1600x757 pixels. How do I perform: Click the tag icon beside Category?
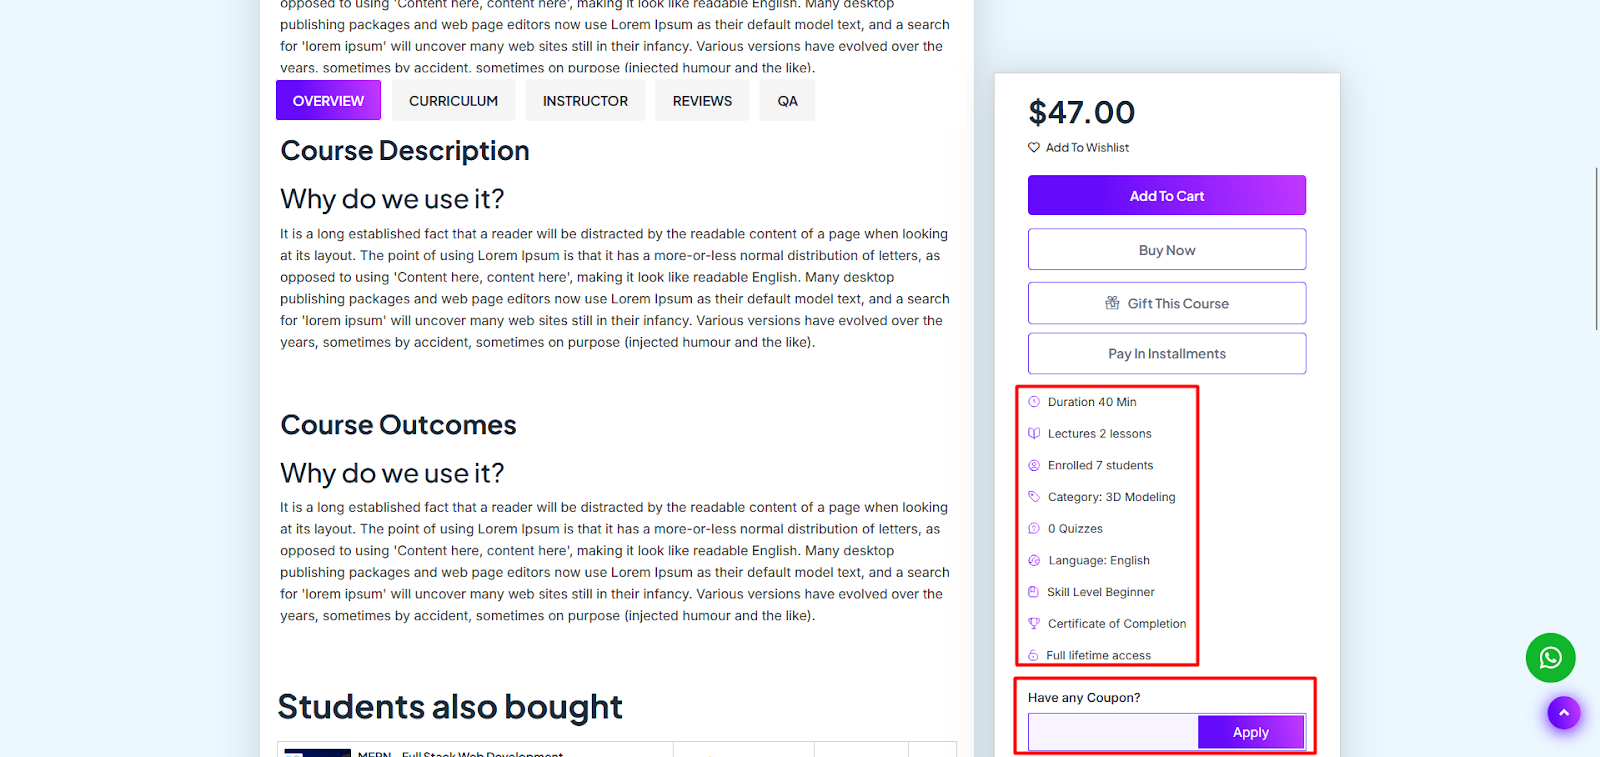(x=1034, y=497)
